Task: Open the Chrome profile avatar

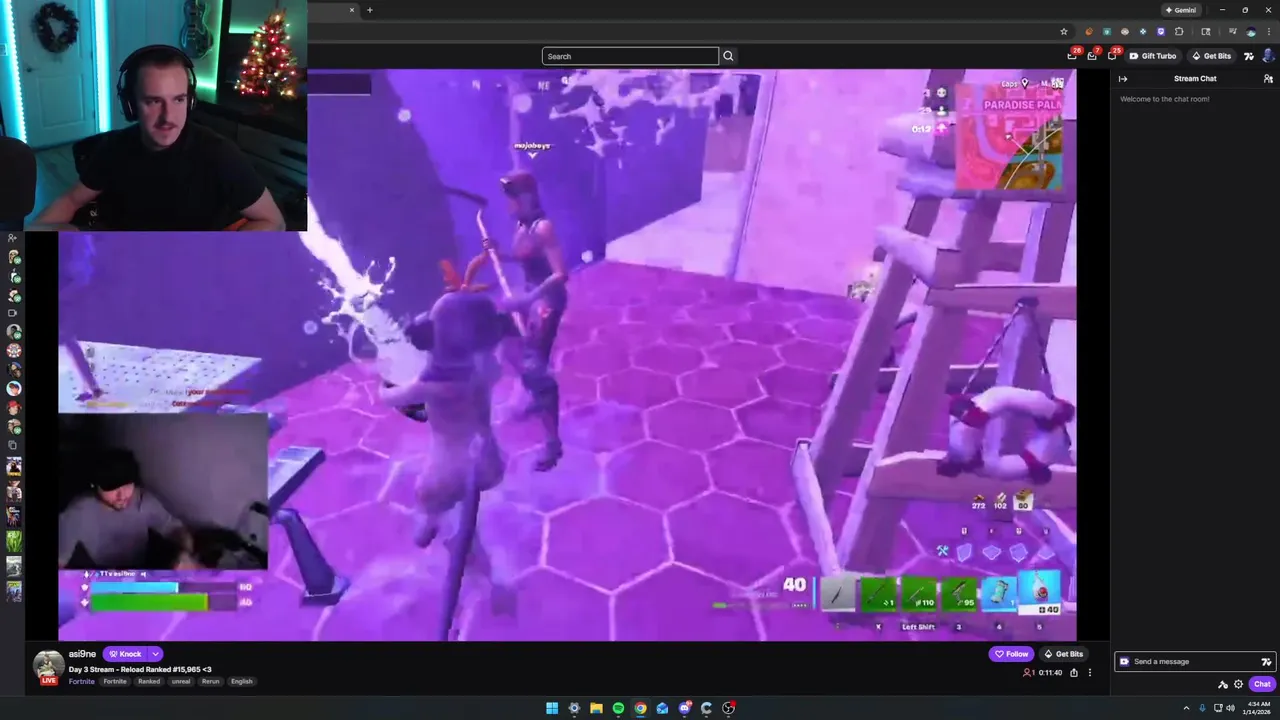Action: click(x=1251, y=31)
